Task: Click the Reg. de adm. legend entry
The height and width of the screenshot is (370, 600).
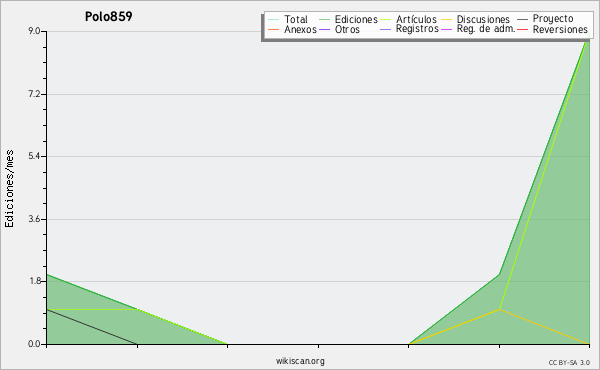Action: tap(486, 29)
